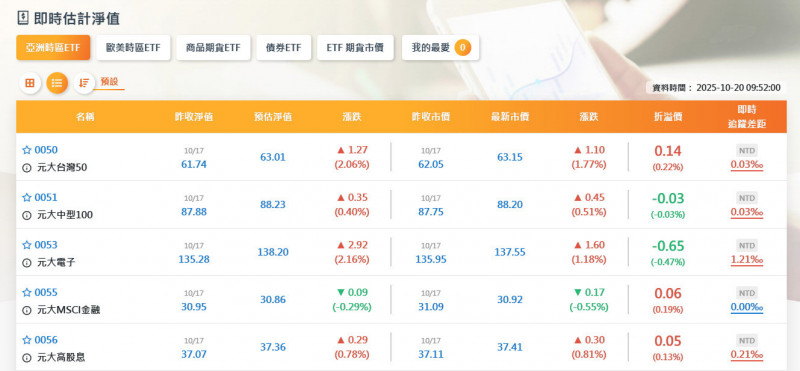800x371 pixels.
Task: Open ETF code 0055 link
Action: pos(46,292)
